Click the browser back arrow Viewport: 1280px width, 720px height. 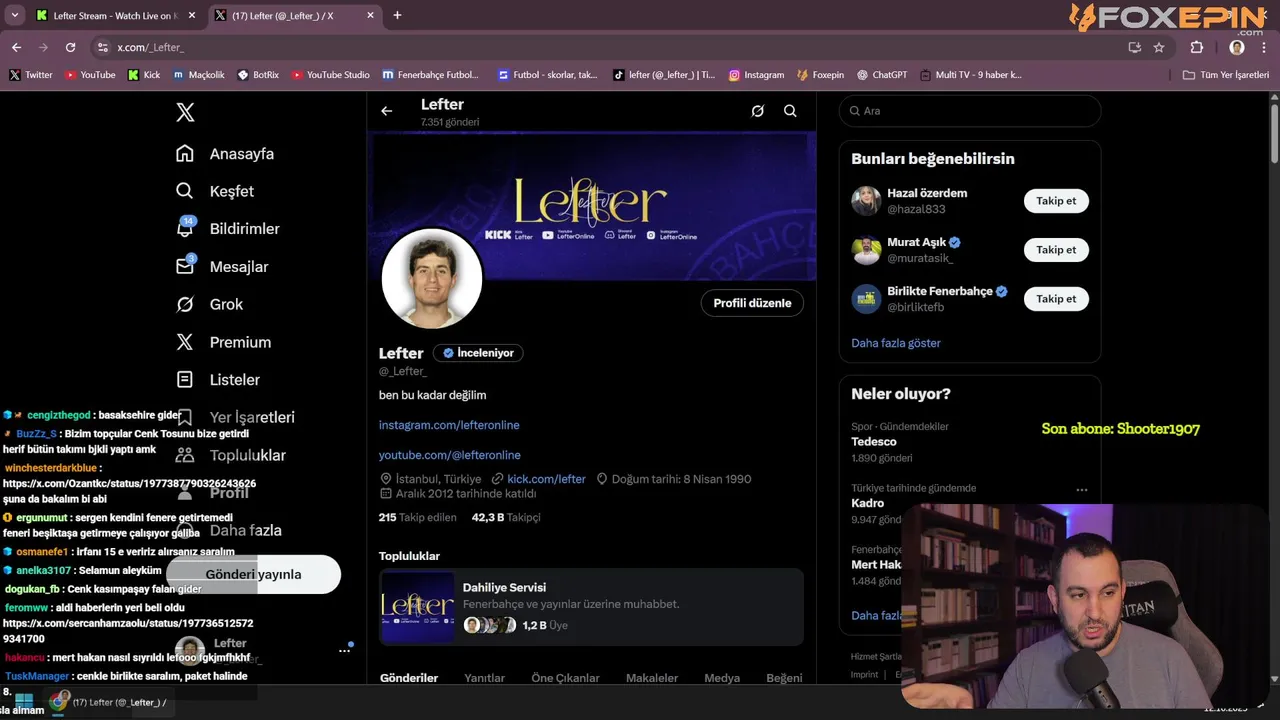16,47
